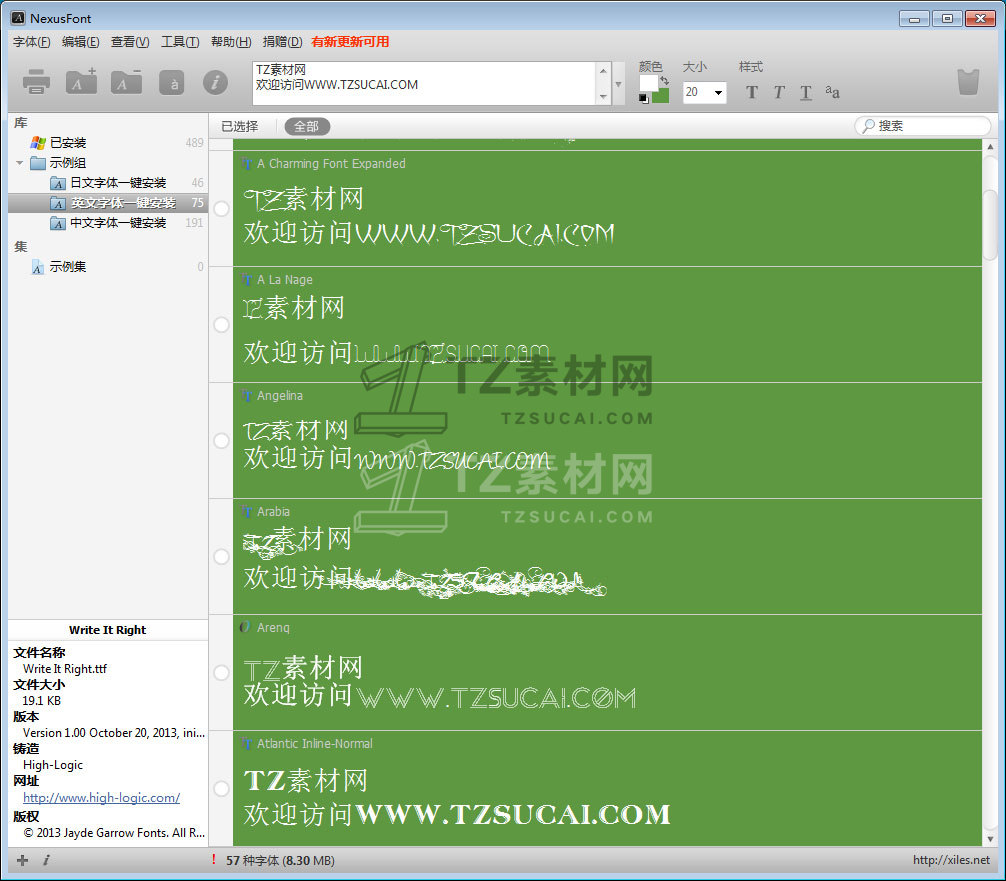This screenshot has height=881, width=1006.
Task: Click the scroll up arrow of font list
Action: point(990,146)
